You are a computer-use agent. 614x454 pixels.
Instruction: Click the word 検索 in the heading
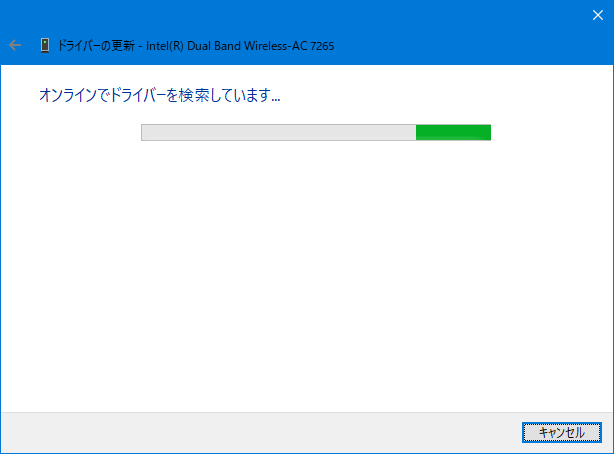191,96
